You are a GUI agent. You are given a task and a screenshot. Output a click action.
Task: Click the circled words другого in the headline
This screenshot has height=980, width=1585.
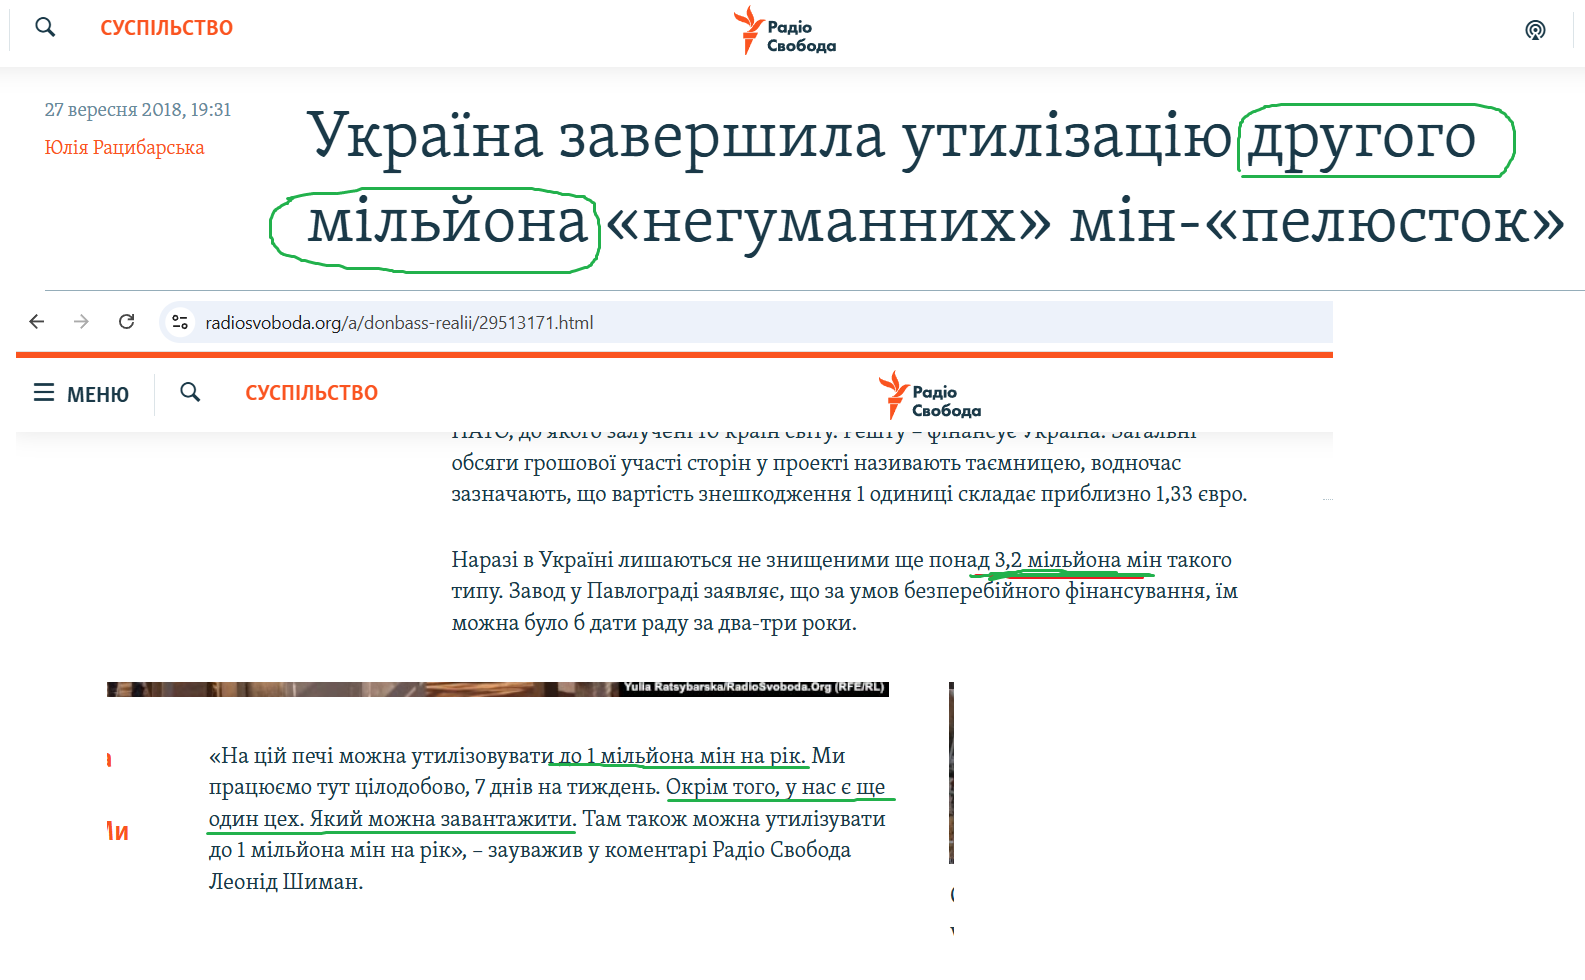pyautogui.click(x=1362, y=137)
